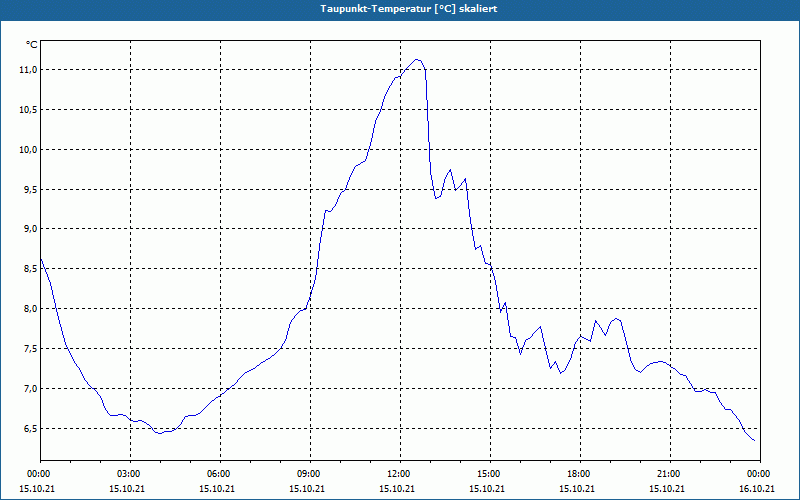
Task: Click the 7,5 y-axis label
Action: tap(30, 348)
